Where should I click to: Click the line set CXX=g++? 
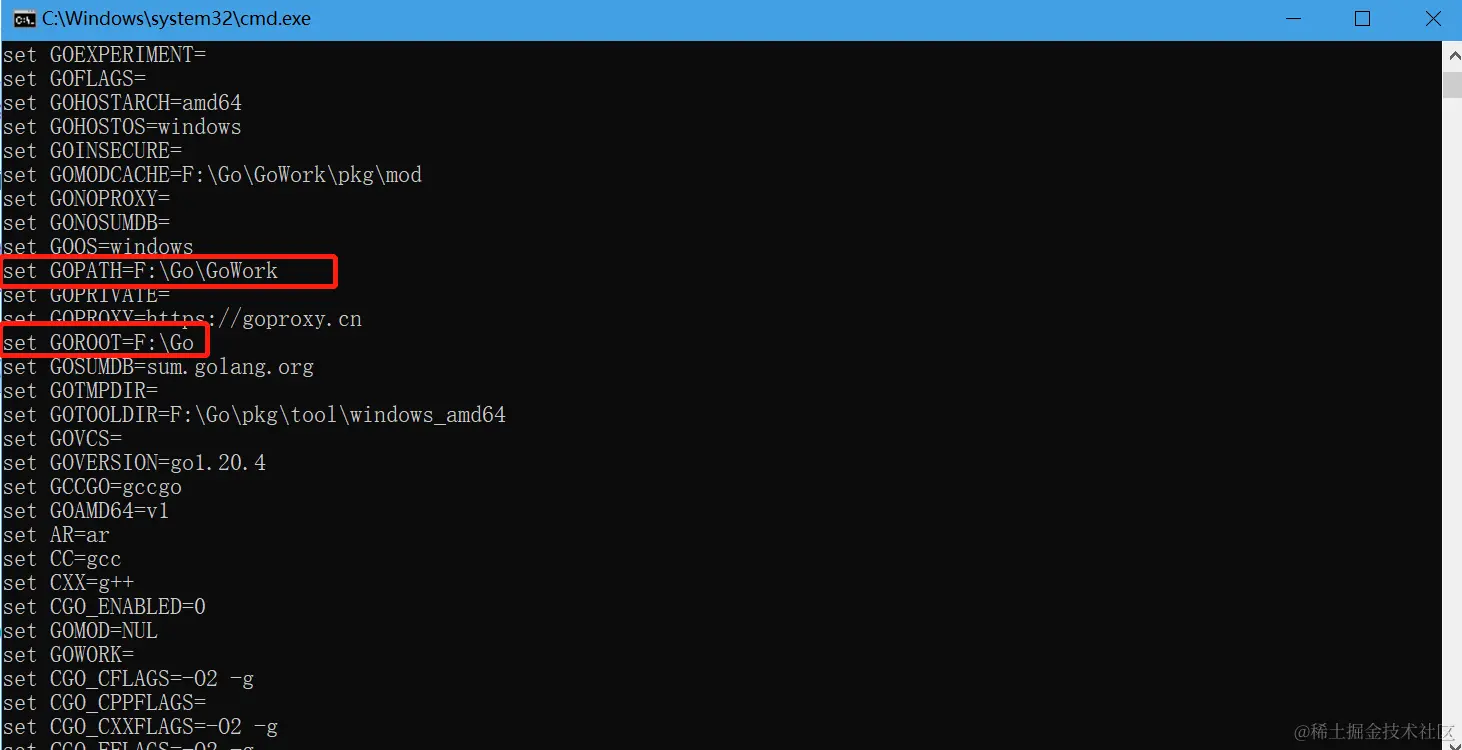pyautogui.click(x=68, y=583)
